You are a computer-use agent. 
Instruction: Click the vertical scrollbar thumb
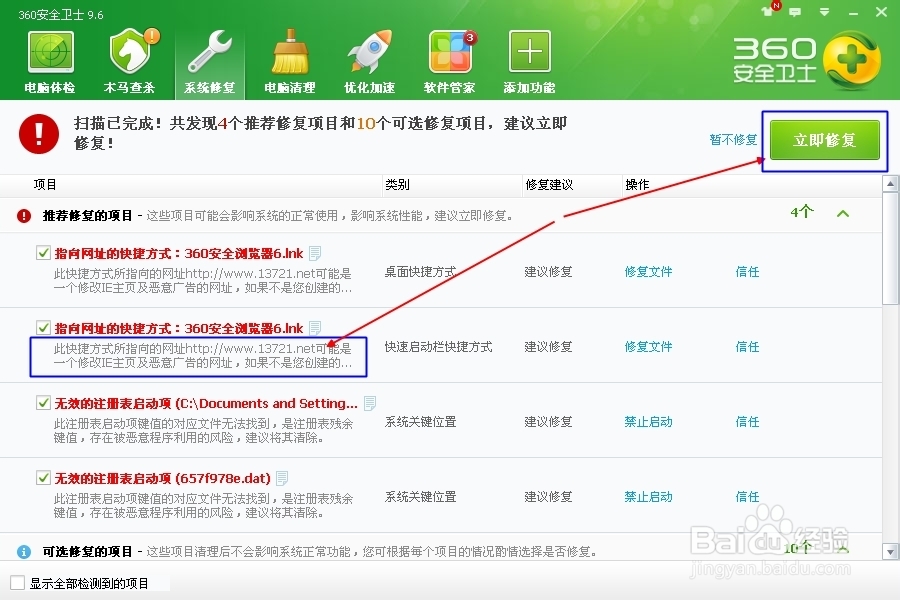890,248
